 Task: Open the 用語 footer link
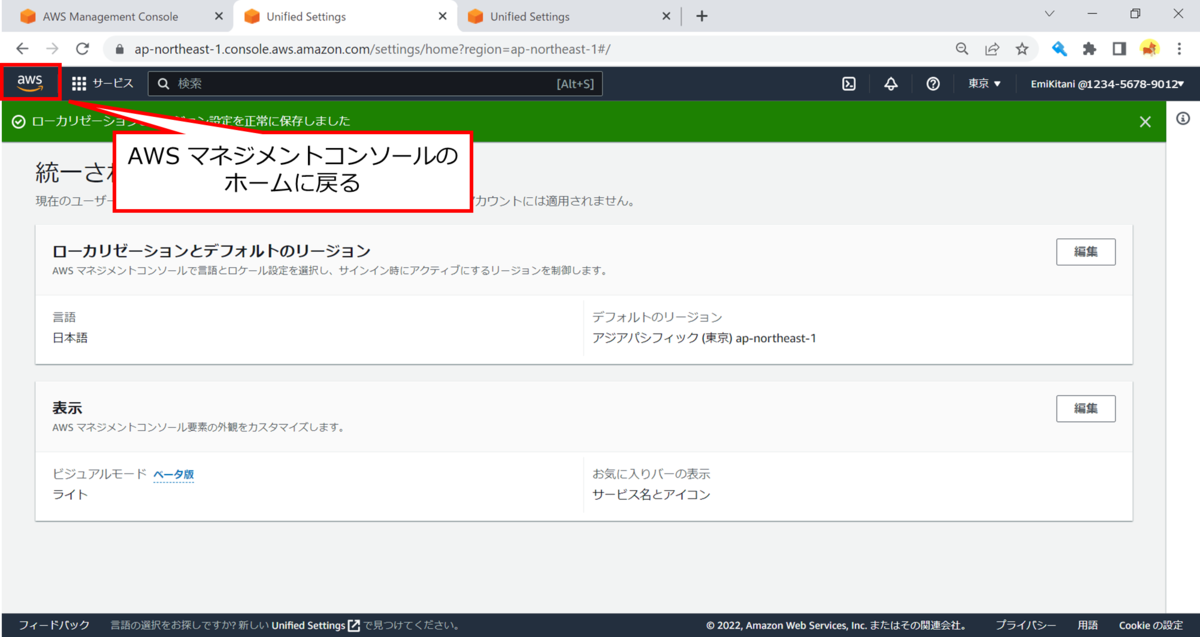point(1087,625)
